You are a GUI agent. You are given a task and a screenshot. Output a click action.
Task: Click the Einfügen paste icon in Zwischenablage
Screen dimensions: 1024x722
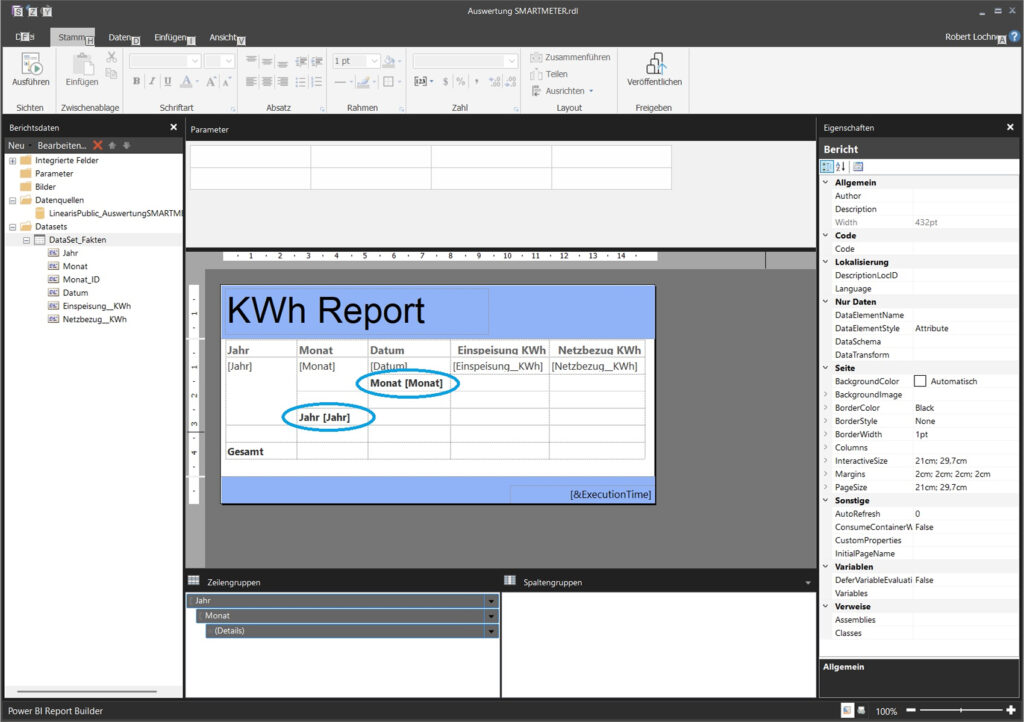[82, 66]
